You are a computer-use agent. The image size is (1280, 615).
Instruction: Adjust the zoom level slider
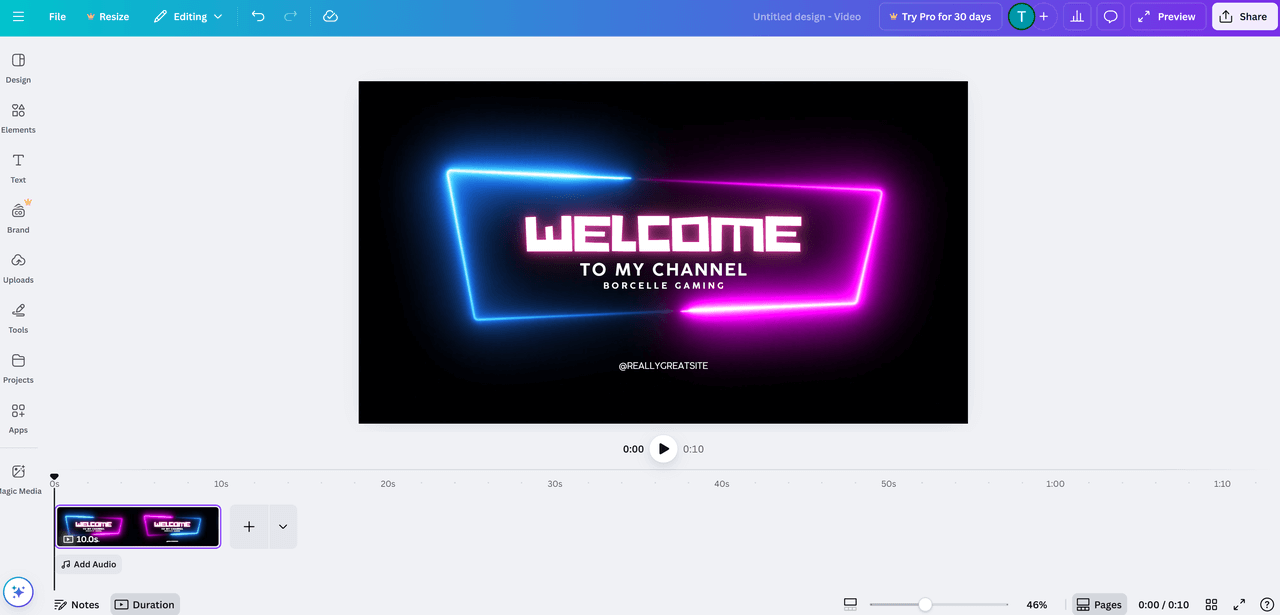pos(925,605)
